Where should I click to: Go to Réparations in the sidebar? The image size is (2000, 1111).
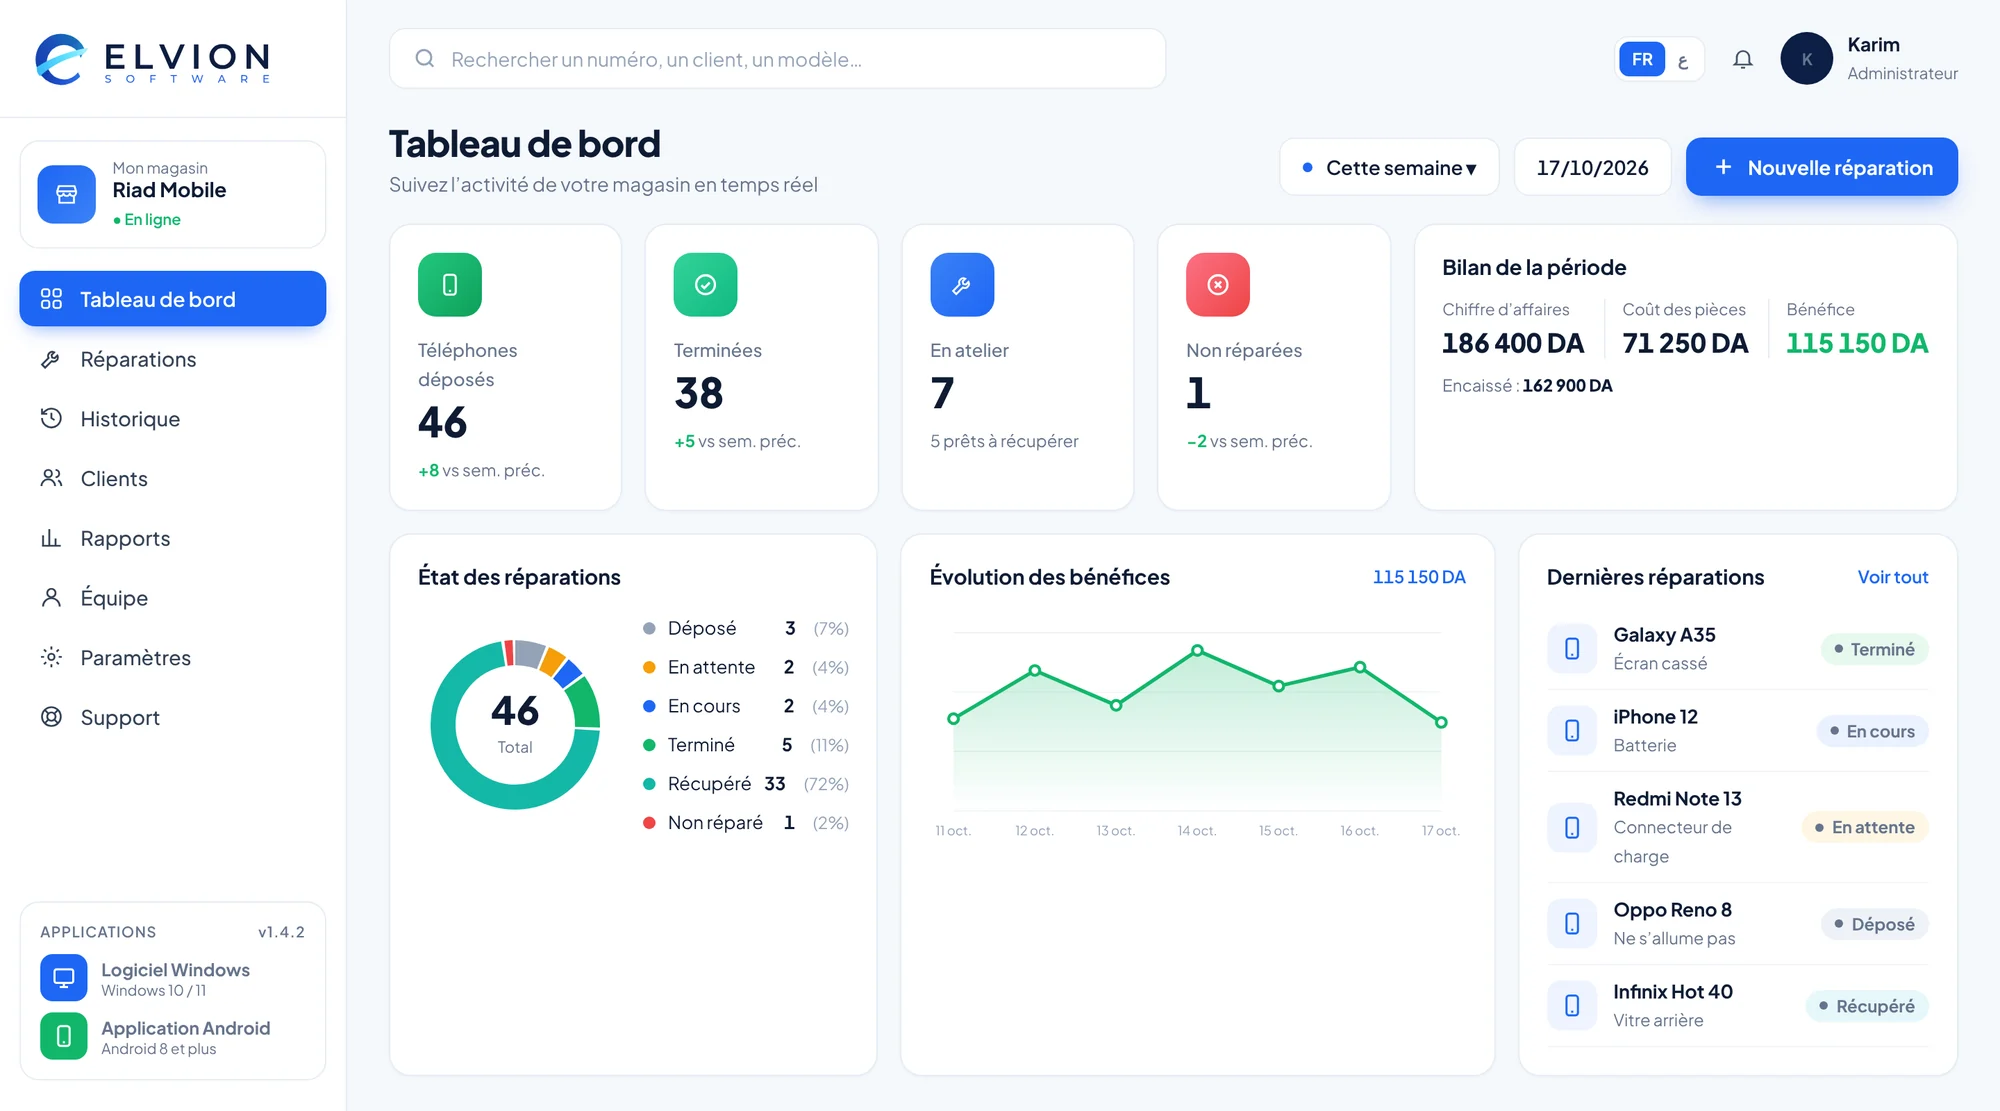173,359
